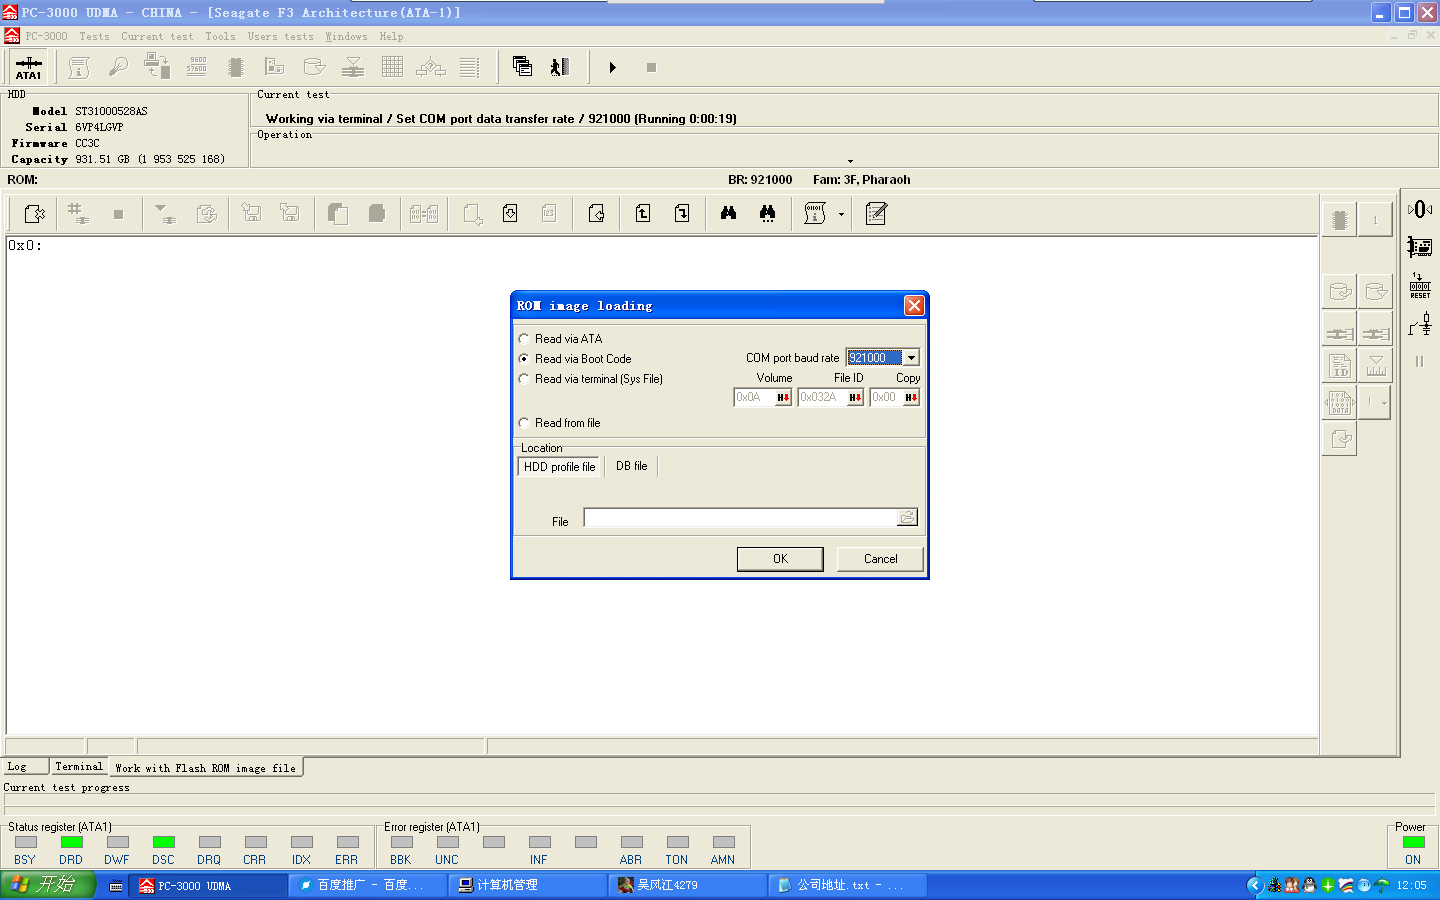Click the page up-arrow icon in the ROM toolbar
1440x900 pixels.
[643, 214]
